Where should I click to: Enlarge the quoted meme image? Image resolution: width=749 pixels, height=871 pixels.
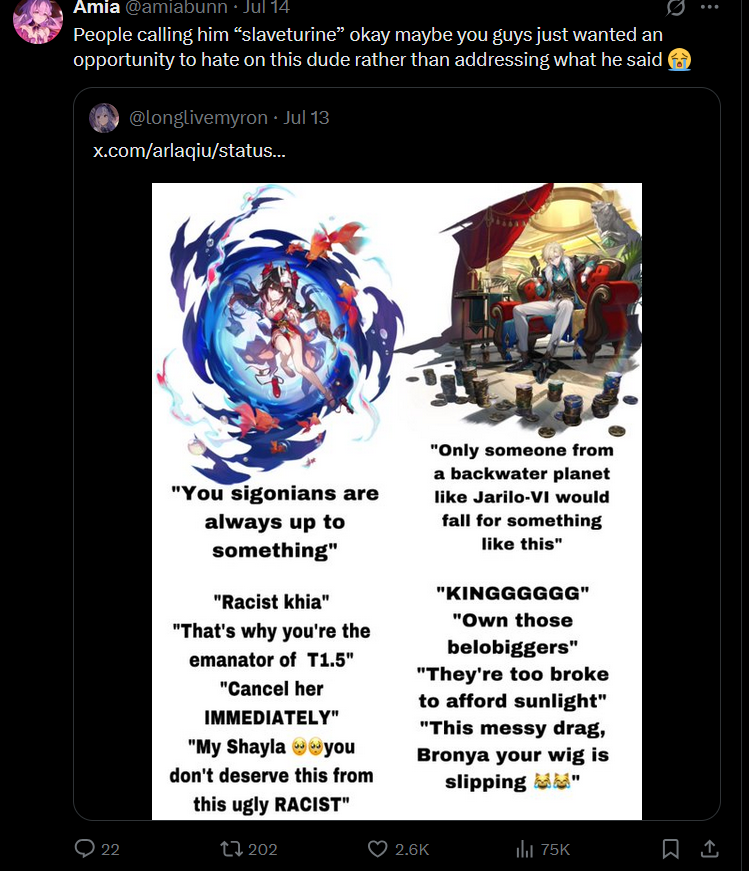[x=397, y=501]
